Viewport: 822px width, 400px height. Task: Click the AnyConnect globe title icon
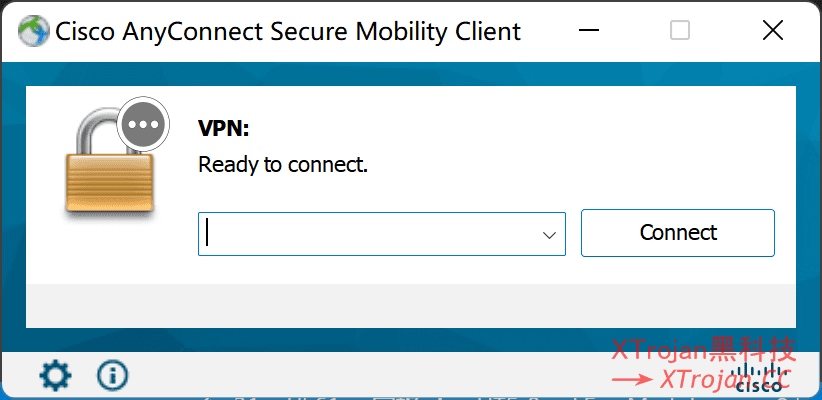(33, 31)
